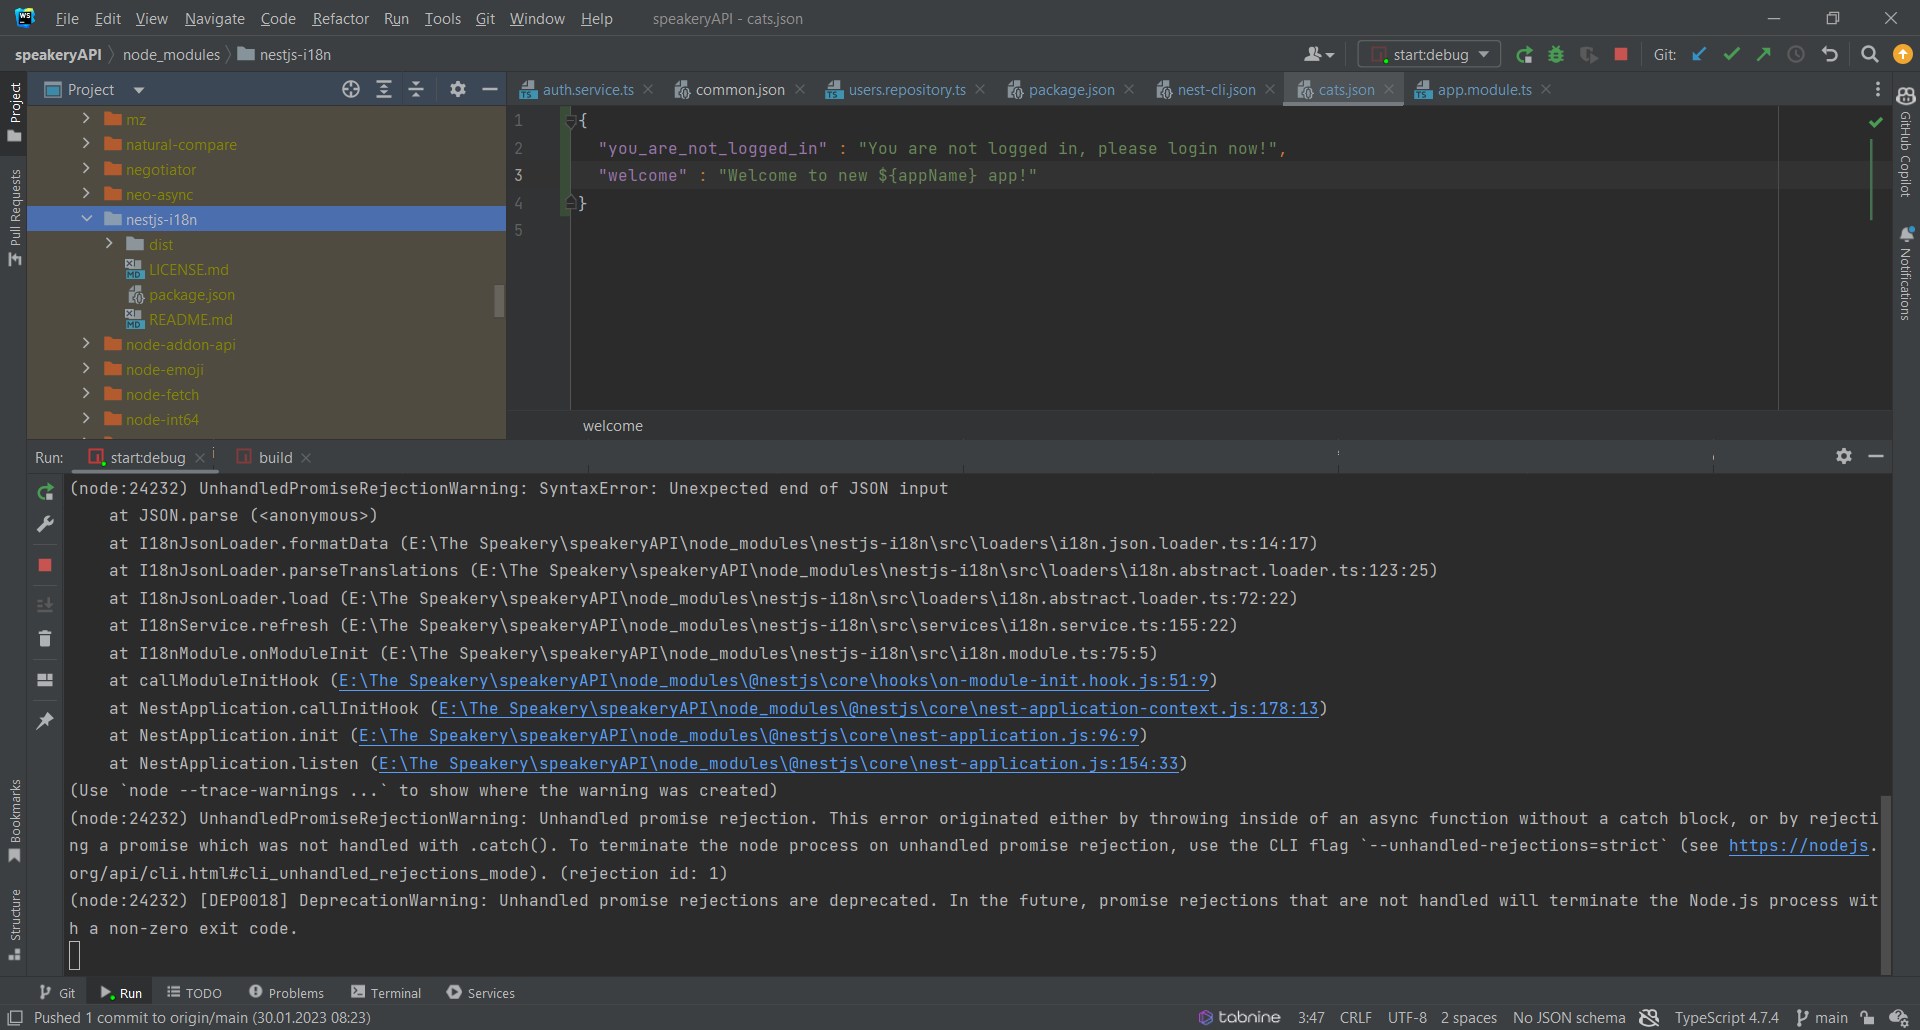
Task: Open the on-module-init.hook.js:51 stack trace link
Action: tap(772, 680)
